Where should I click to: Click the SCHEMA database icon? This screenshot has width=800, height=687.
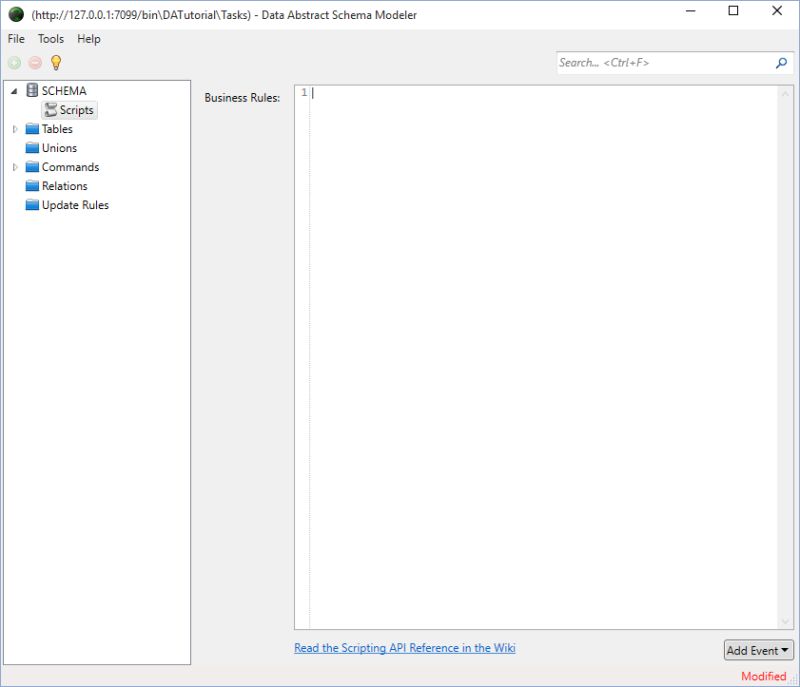[x=32, y=90]
